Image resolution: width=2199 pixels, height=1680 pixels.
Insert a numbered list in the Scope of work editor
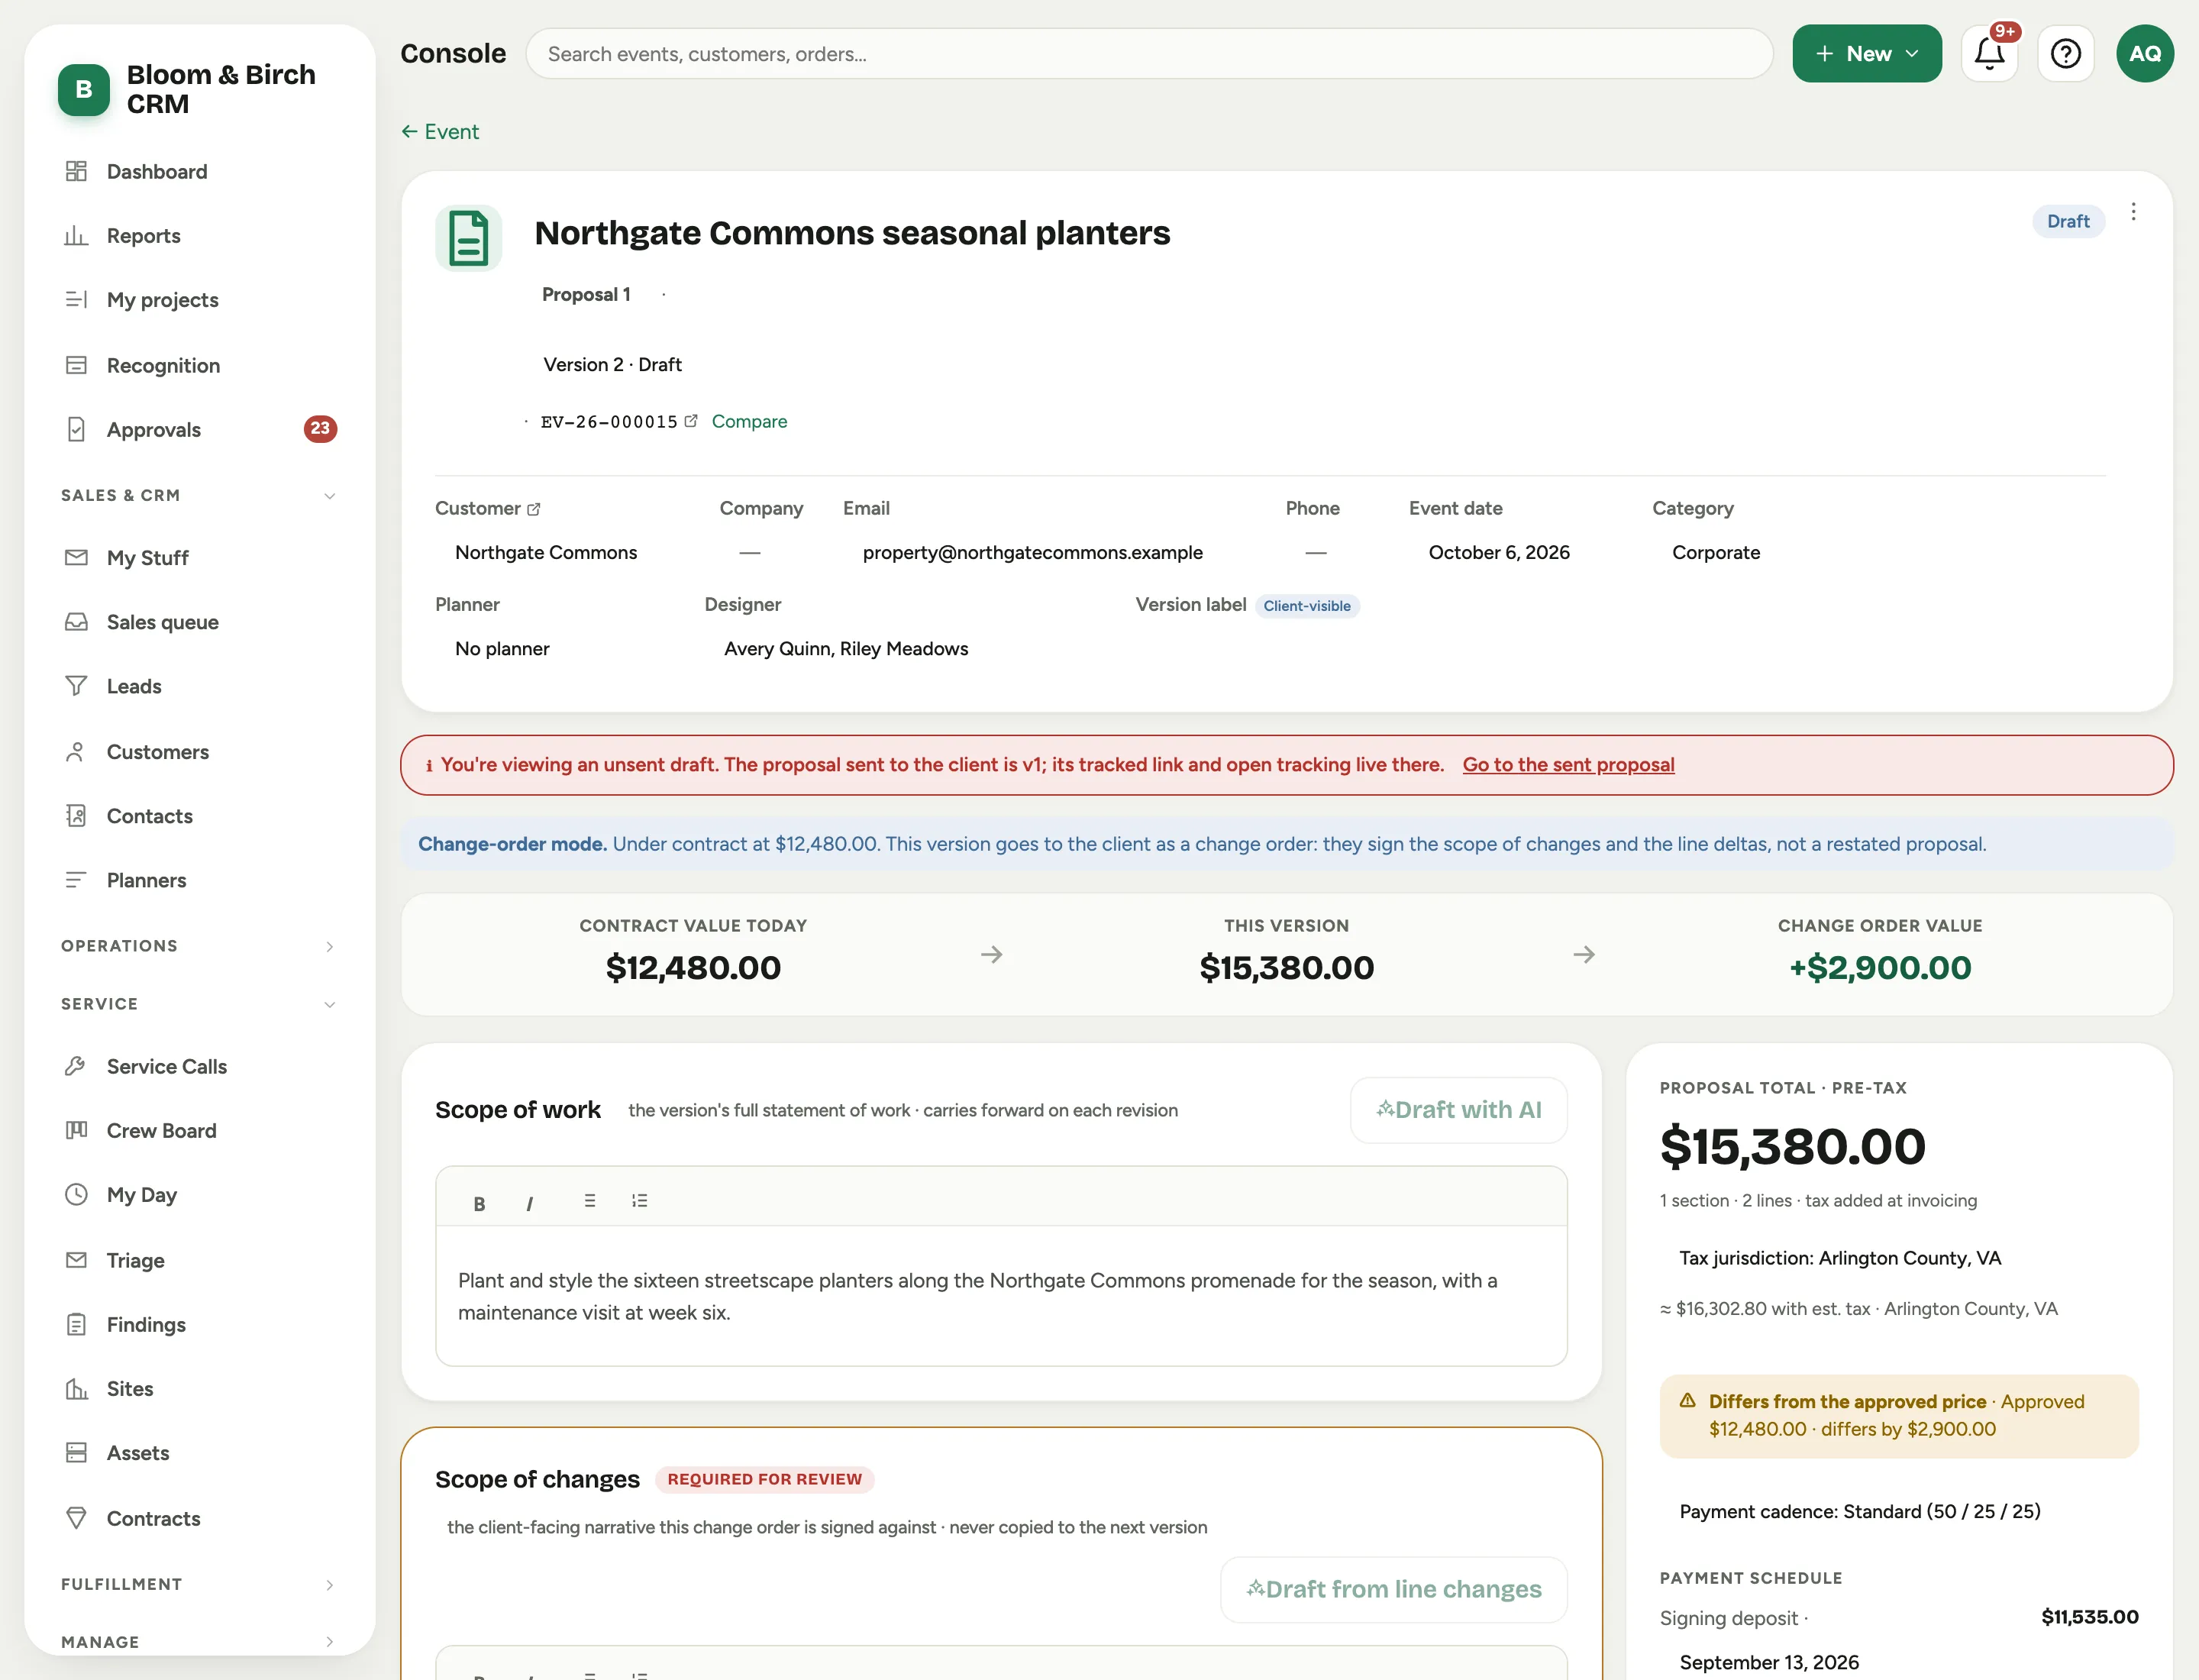click(640, 1201)
